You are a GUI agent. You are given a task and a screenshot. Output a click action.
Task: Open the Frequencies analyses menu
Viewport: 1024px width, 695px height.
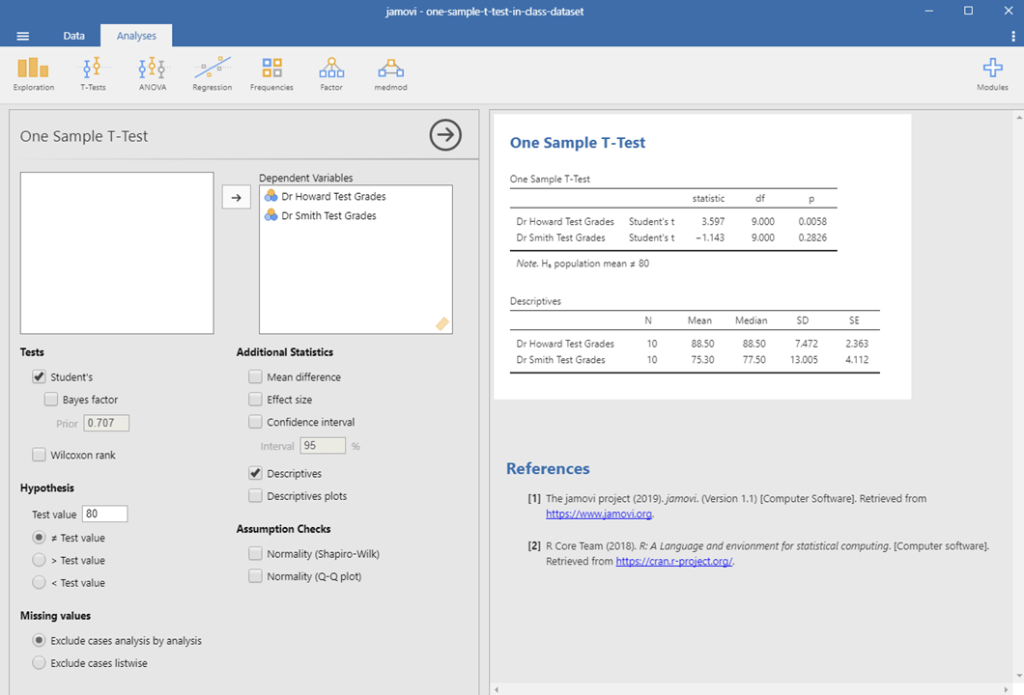(272, 73)
